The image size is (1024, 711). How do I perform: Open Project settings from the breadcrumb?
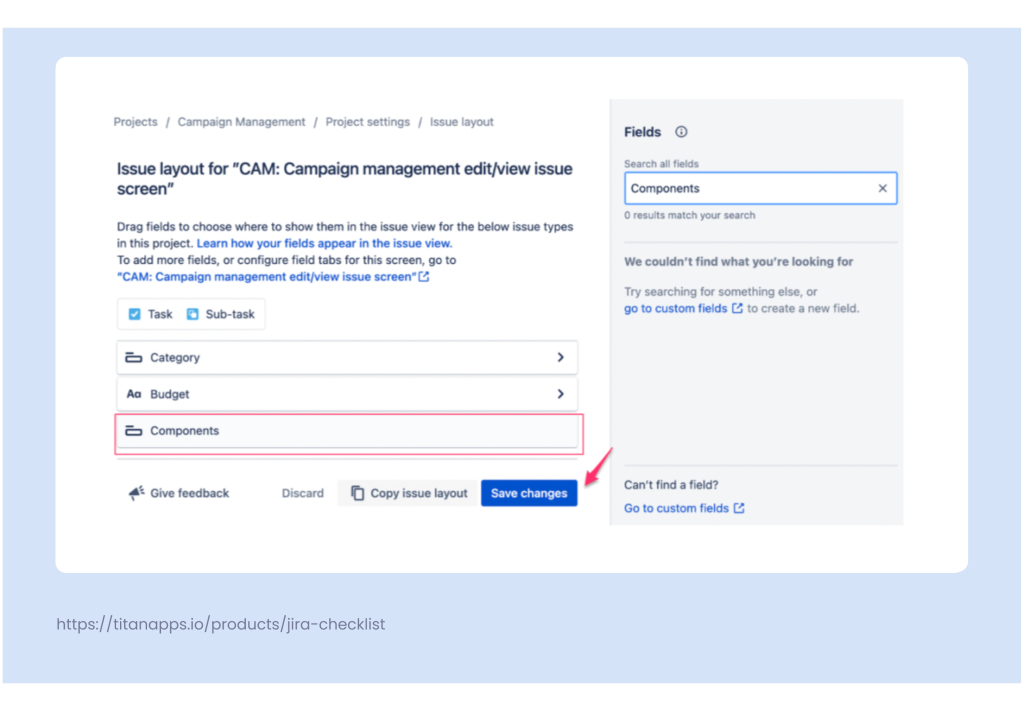point(368,121)
